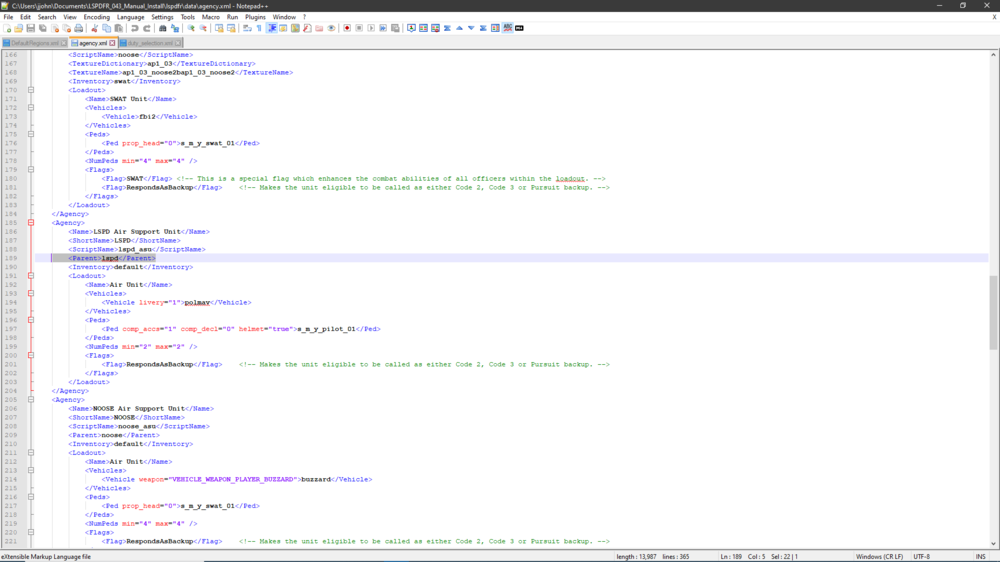1000x562 pixels.
Task: Click the scrollbar up arrow
Action: point(994,55)
